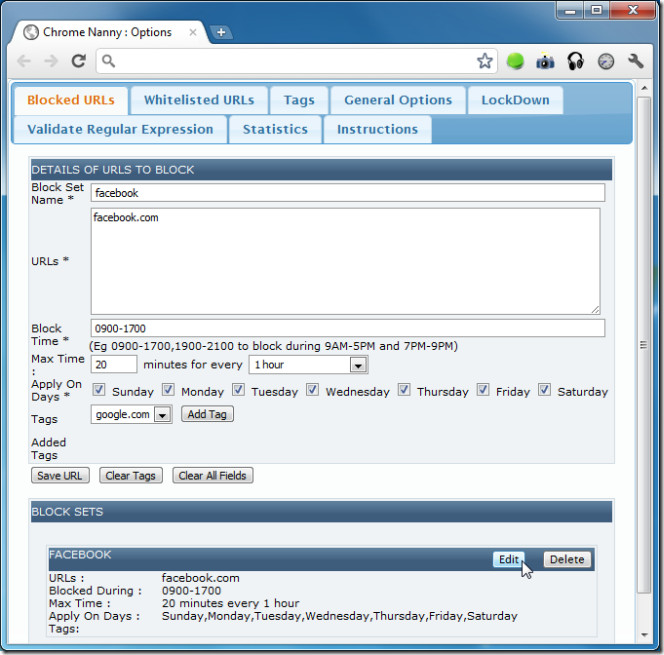Switch to the Whitelisted URLs tab
The width and height of the screenshot is (664, 655).
(x=199, y=100)
